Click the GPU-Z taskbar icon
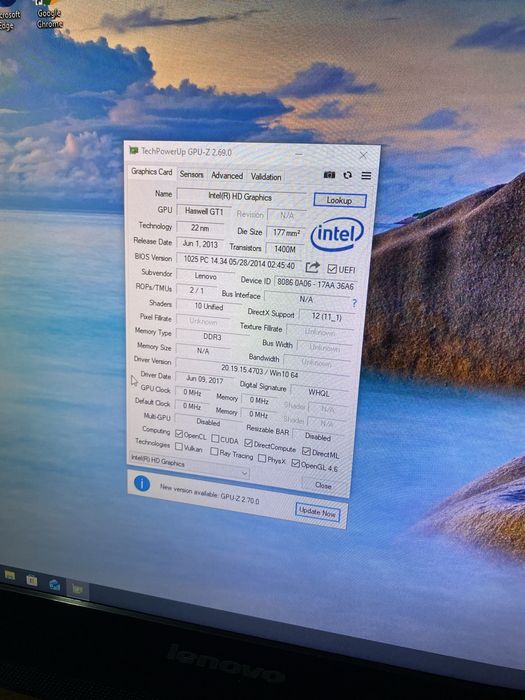525x700 pixels. [x=78, y=590]
